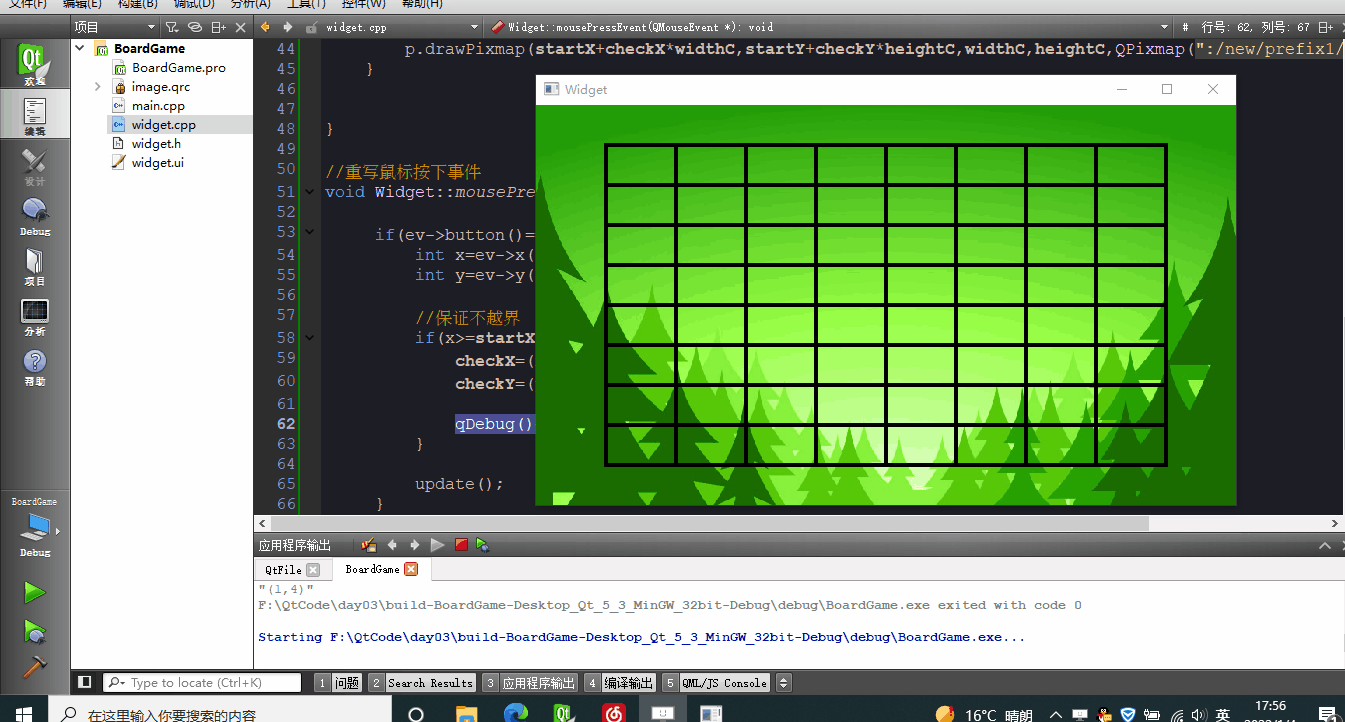Screen dimensions: 1345x722
Task: Attach debugger to the running application
Action: point(483,545)
